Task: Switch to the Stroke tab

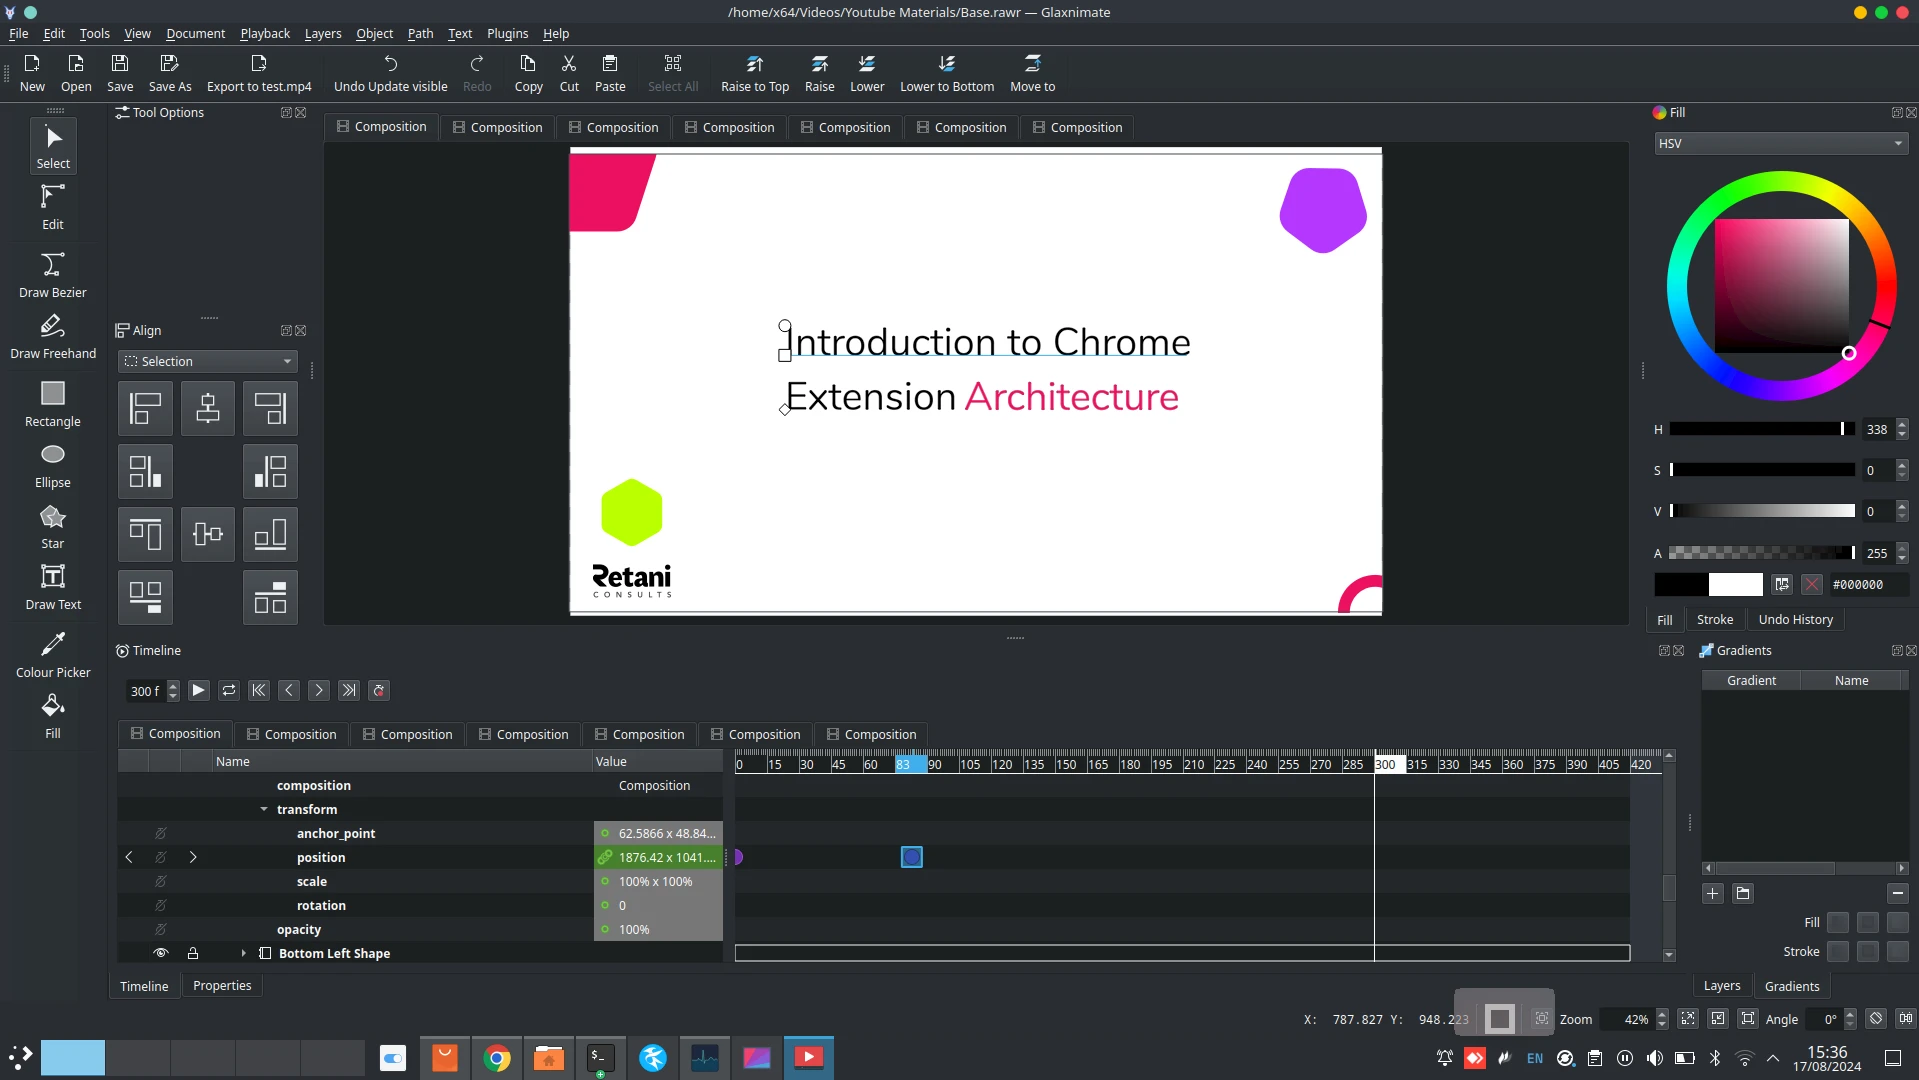Action: pyautogui.click(x=1715, y=619)
